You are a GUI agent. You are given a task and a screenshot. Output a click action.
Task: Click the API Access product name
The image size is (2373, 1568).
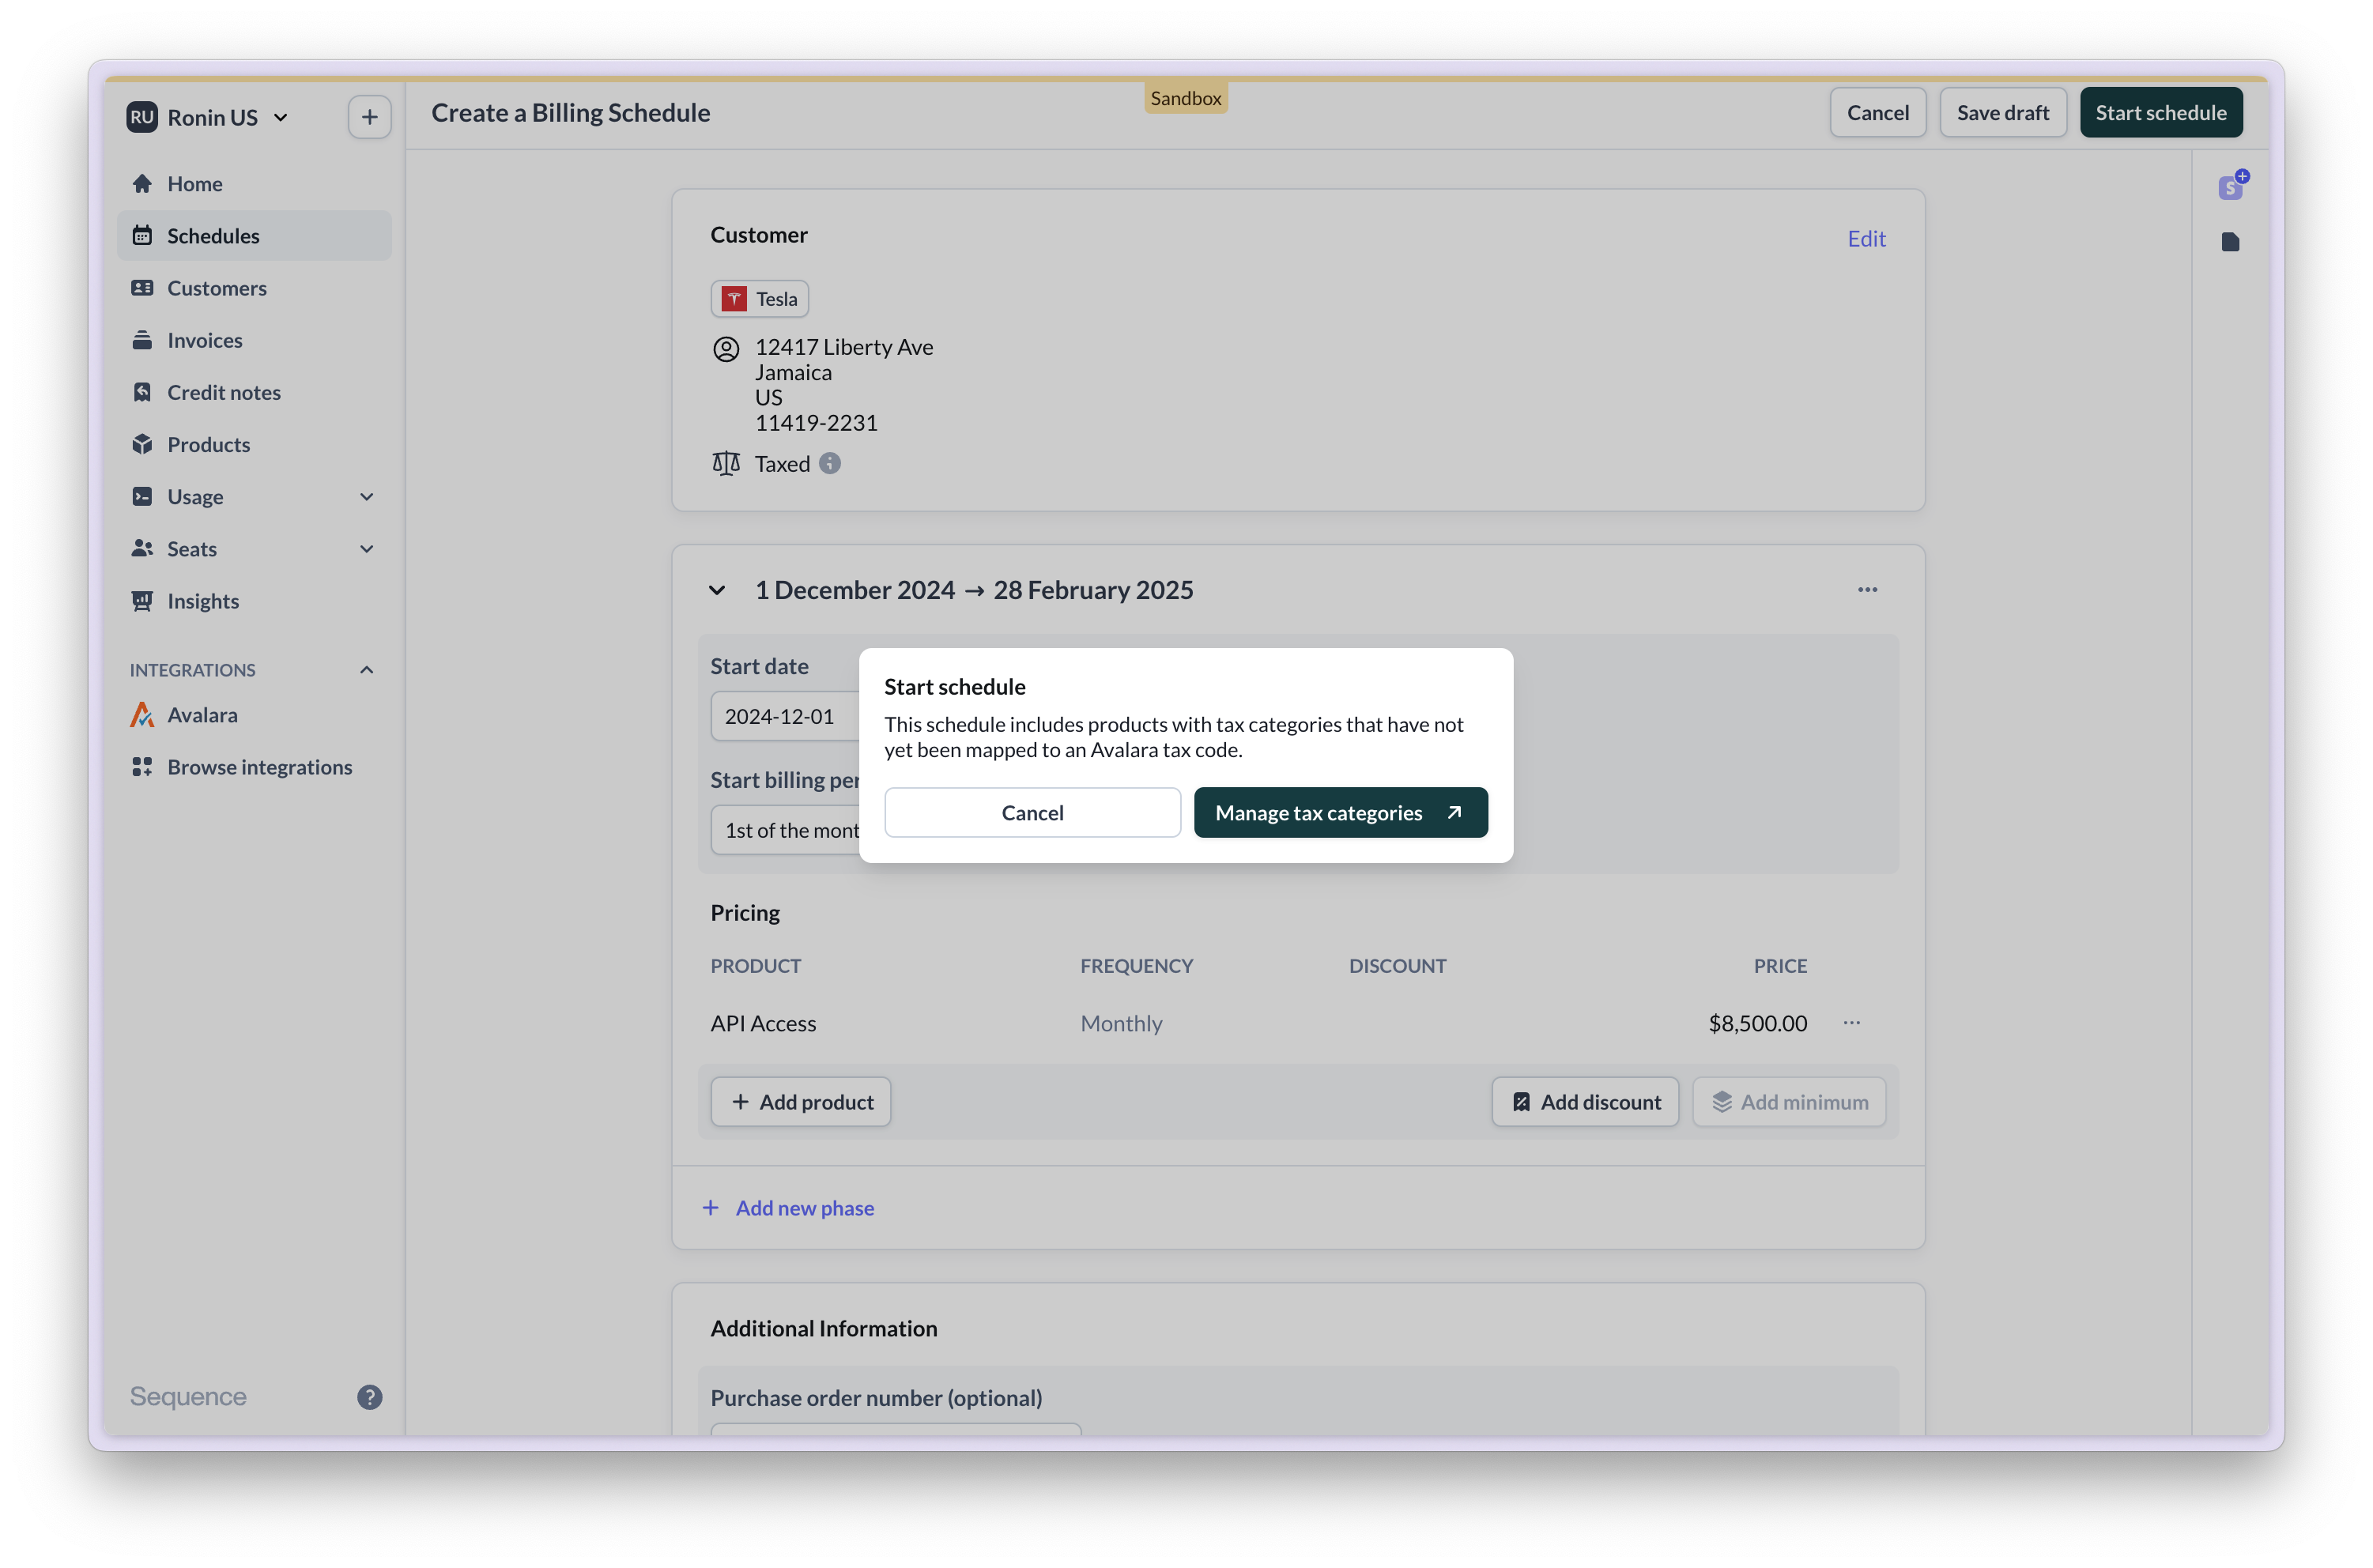(763, 1023)
